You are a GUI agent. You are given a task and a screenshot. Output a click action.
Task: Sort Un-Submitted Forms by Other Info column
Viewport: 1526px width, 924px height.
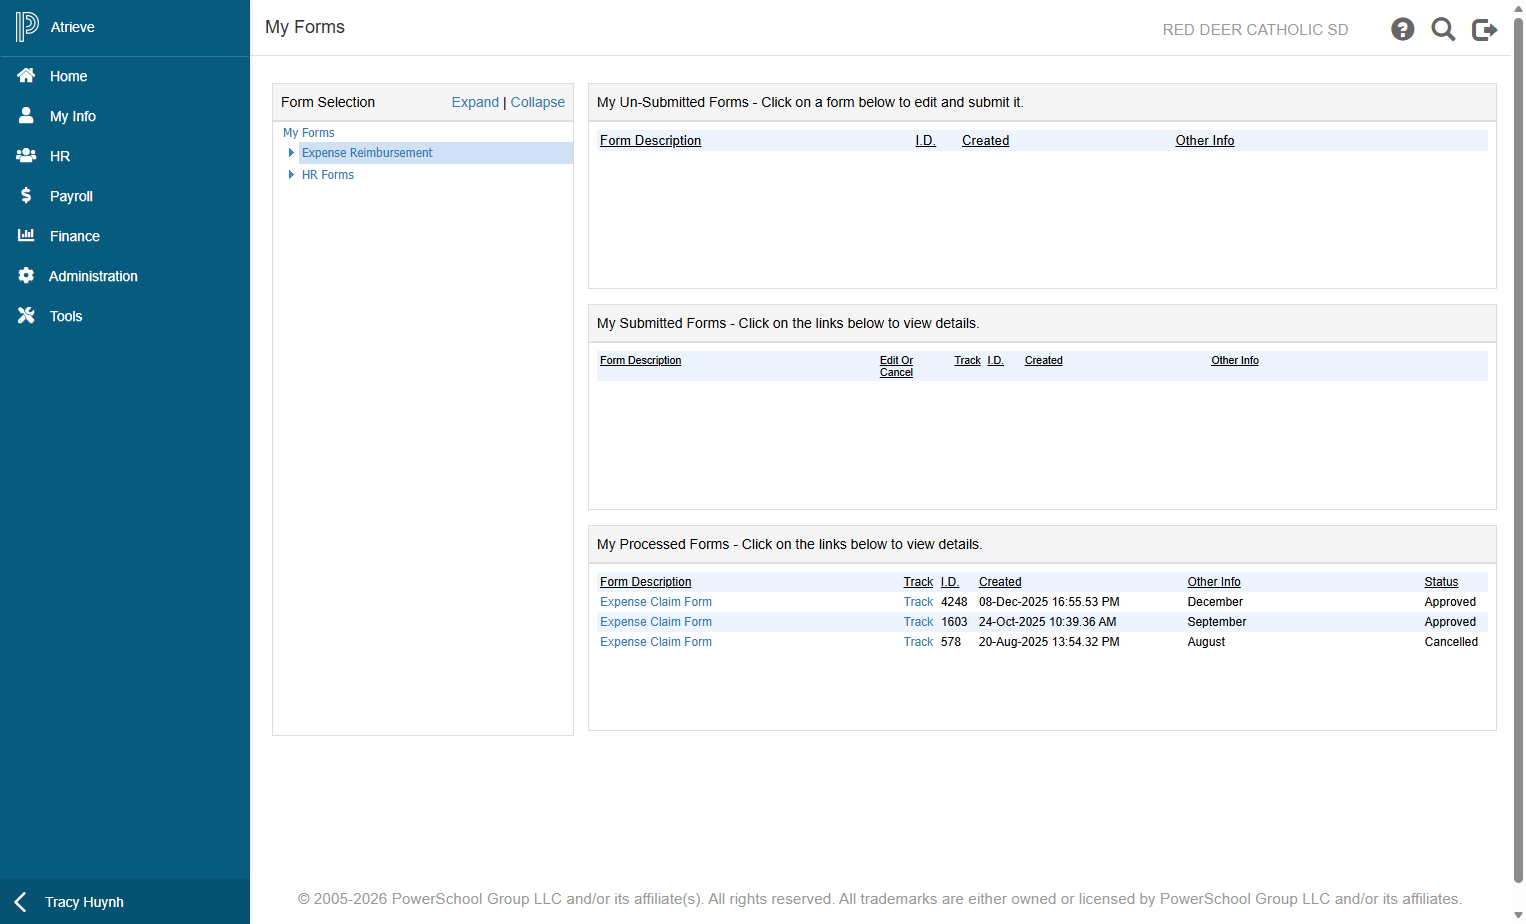[x=1205, y=141]
